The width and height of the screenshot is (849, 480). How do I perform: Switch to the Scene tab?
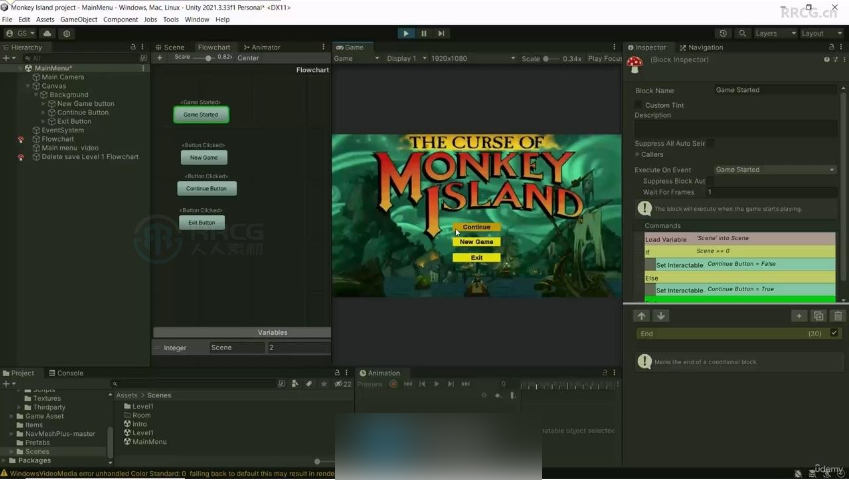point(171,48)
